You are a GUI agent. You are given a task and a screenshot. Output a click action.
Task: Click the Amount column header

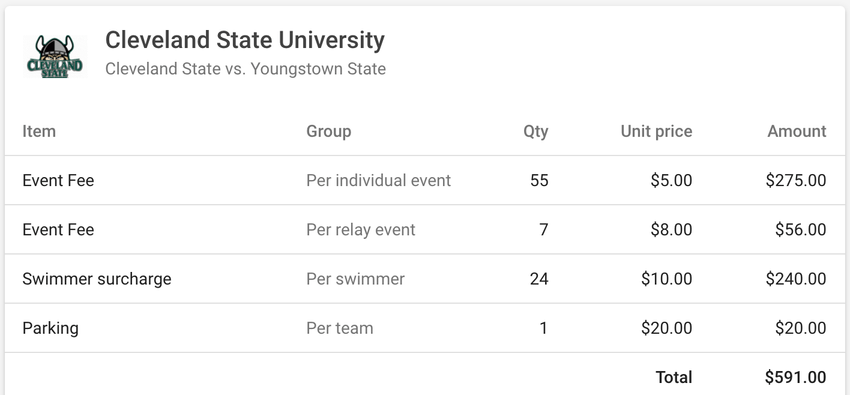click(x=797, y=131)
